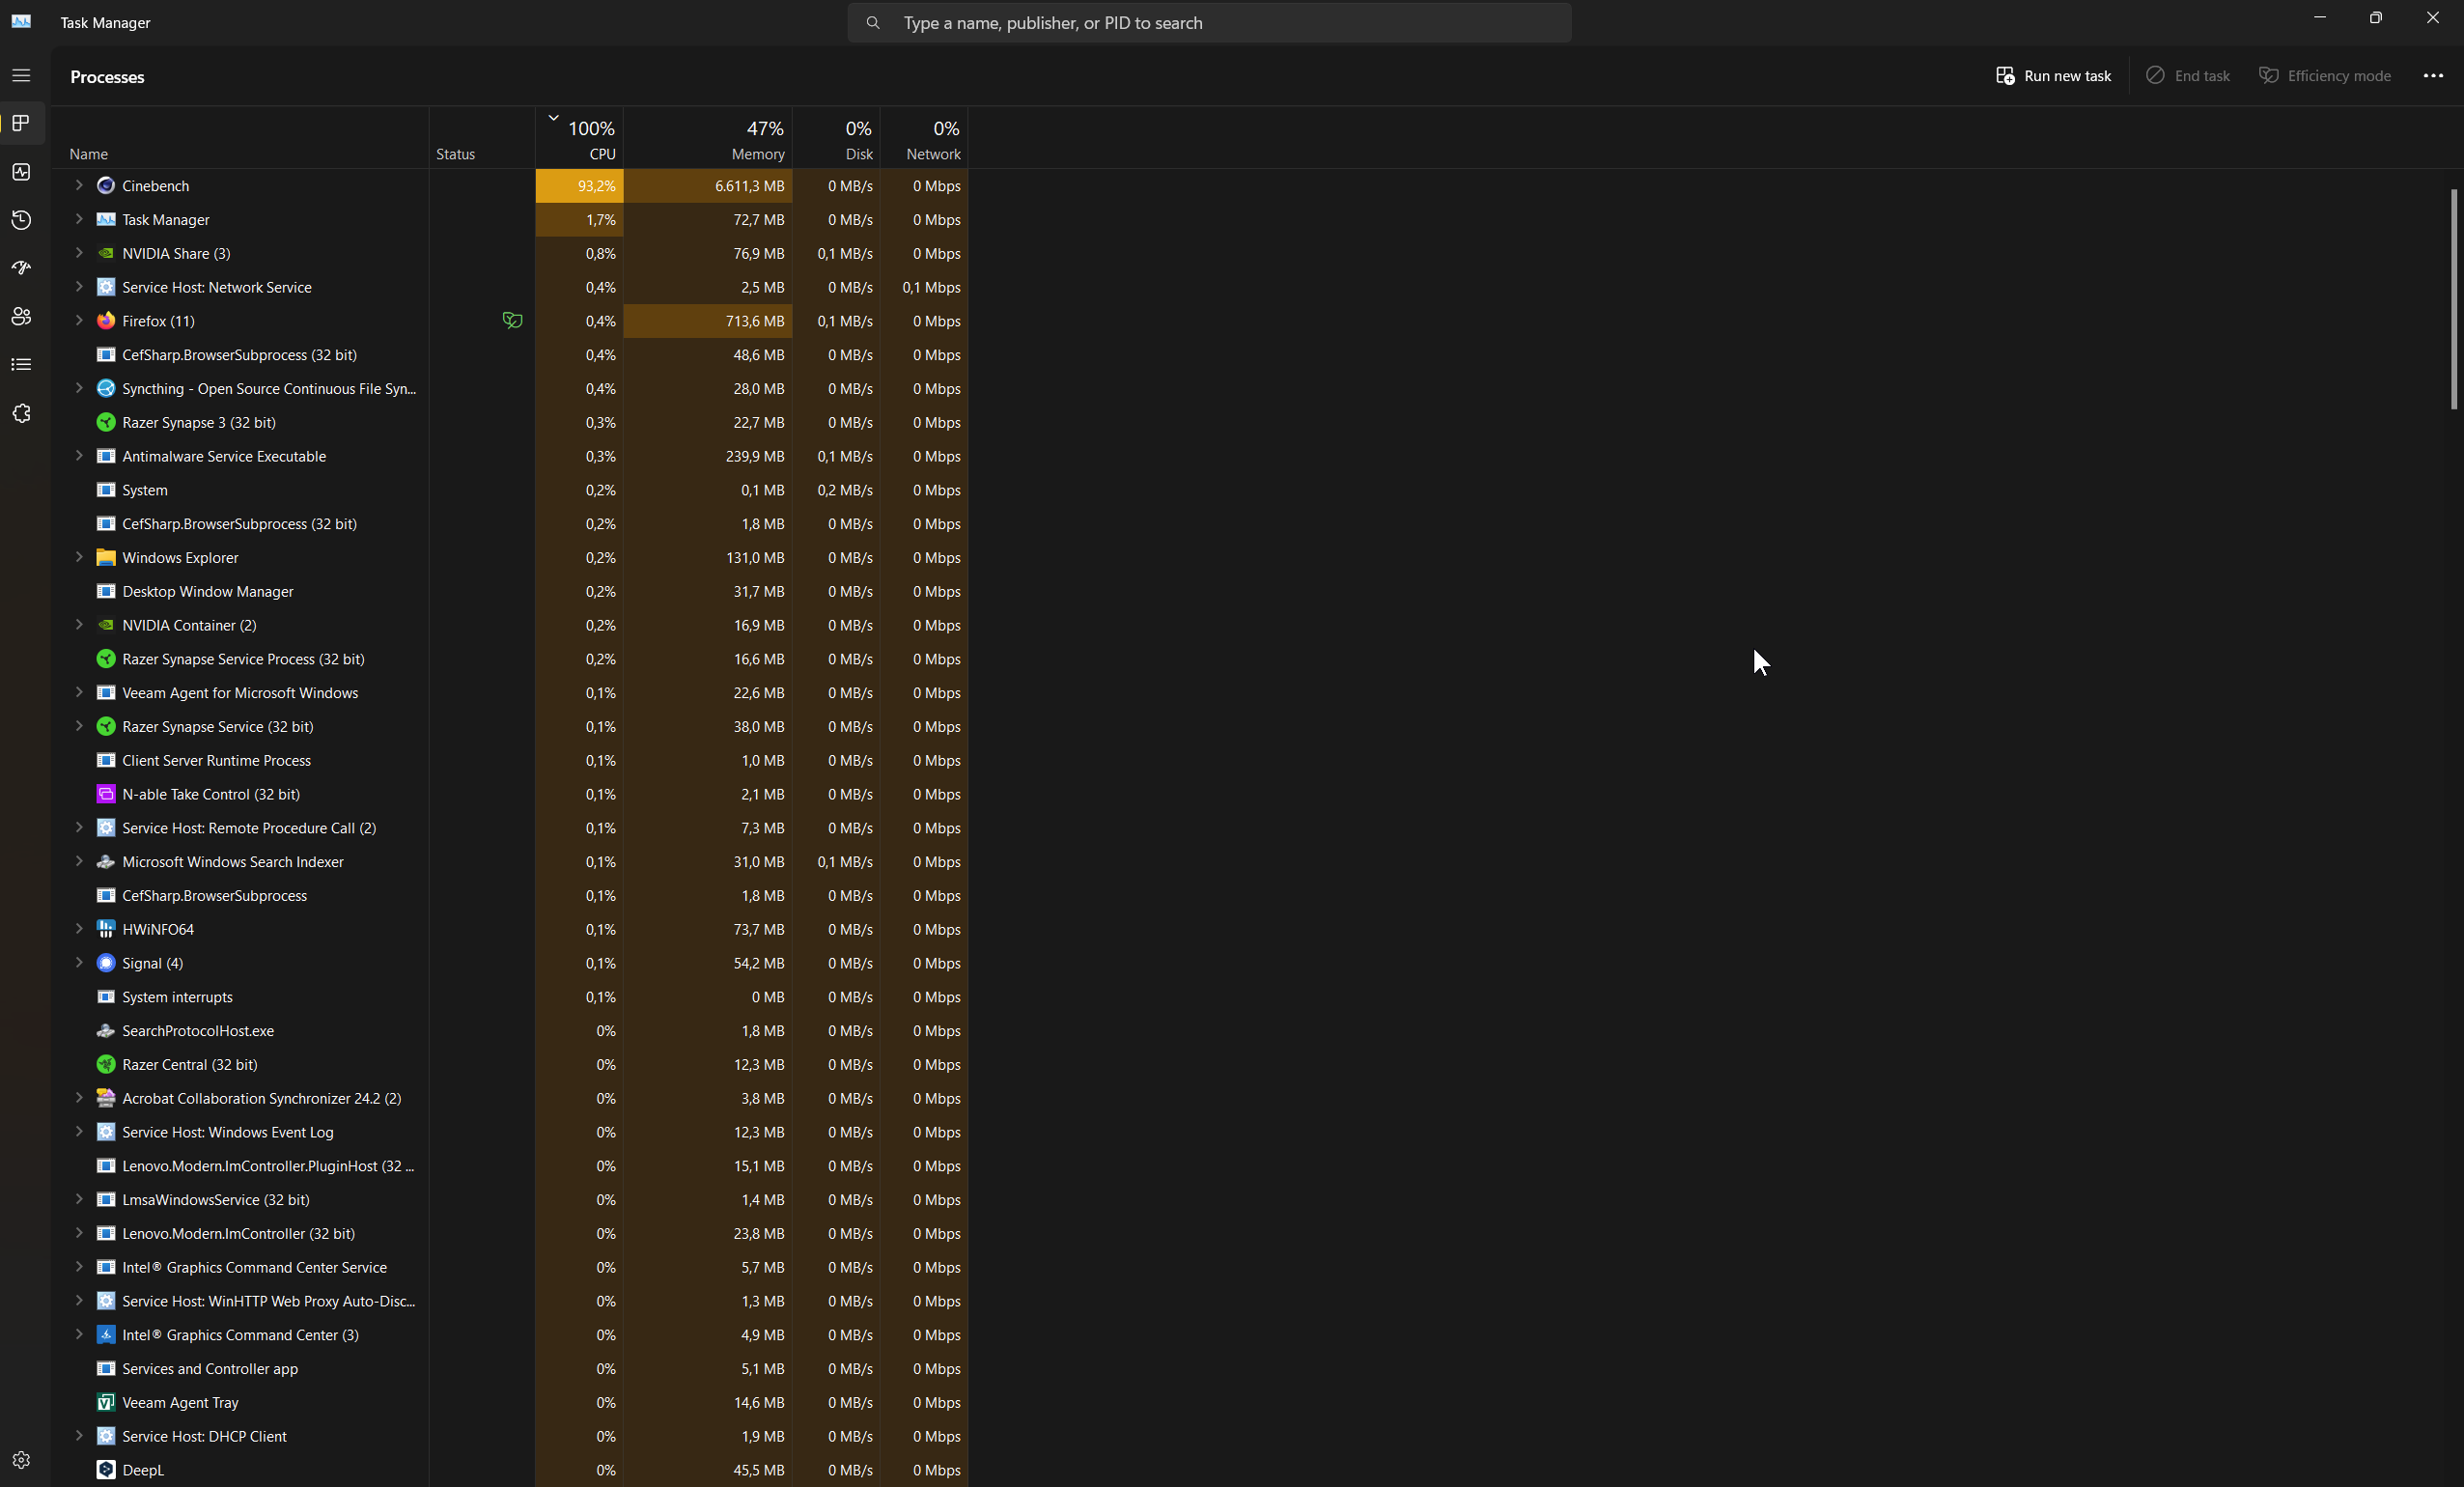Open Startup apps page icon
2464x1487 pixels.
[21, 268]
